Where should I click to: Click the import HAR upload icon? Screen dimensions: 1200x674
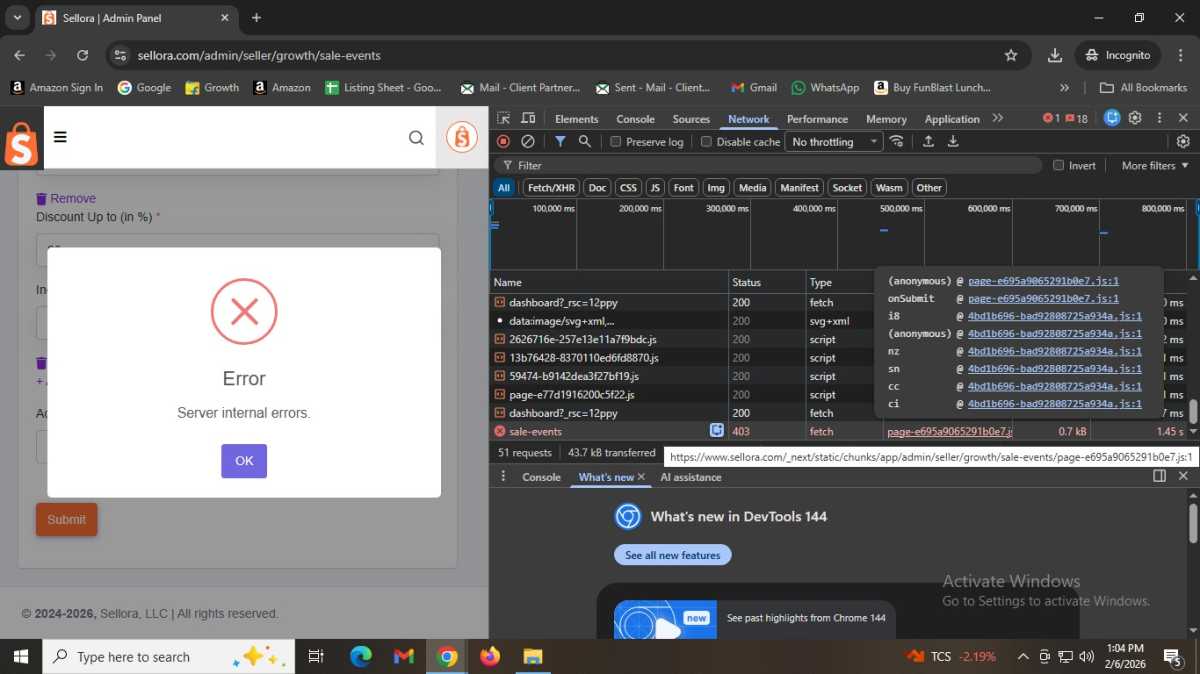tap(928, 142)
